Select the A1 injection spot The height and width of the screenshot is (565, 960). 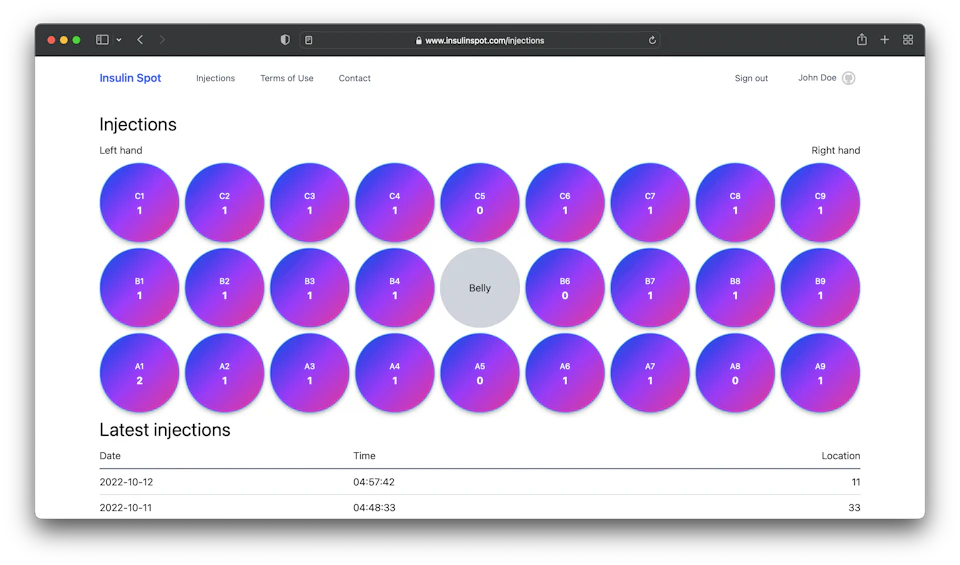139,373
